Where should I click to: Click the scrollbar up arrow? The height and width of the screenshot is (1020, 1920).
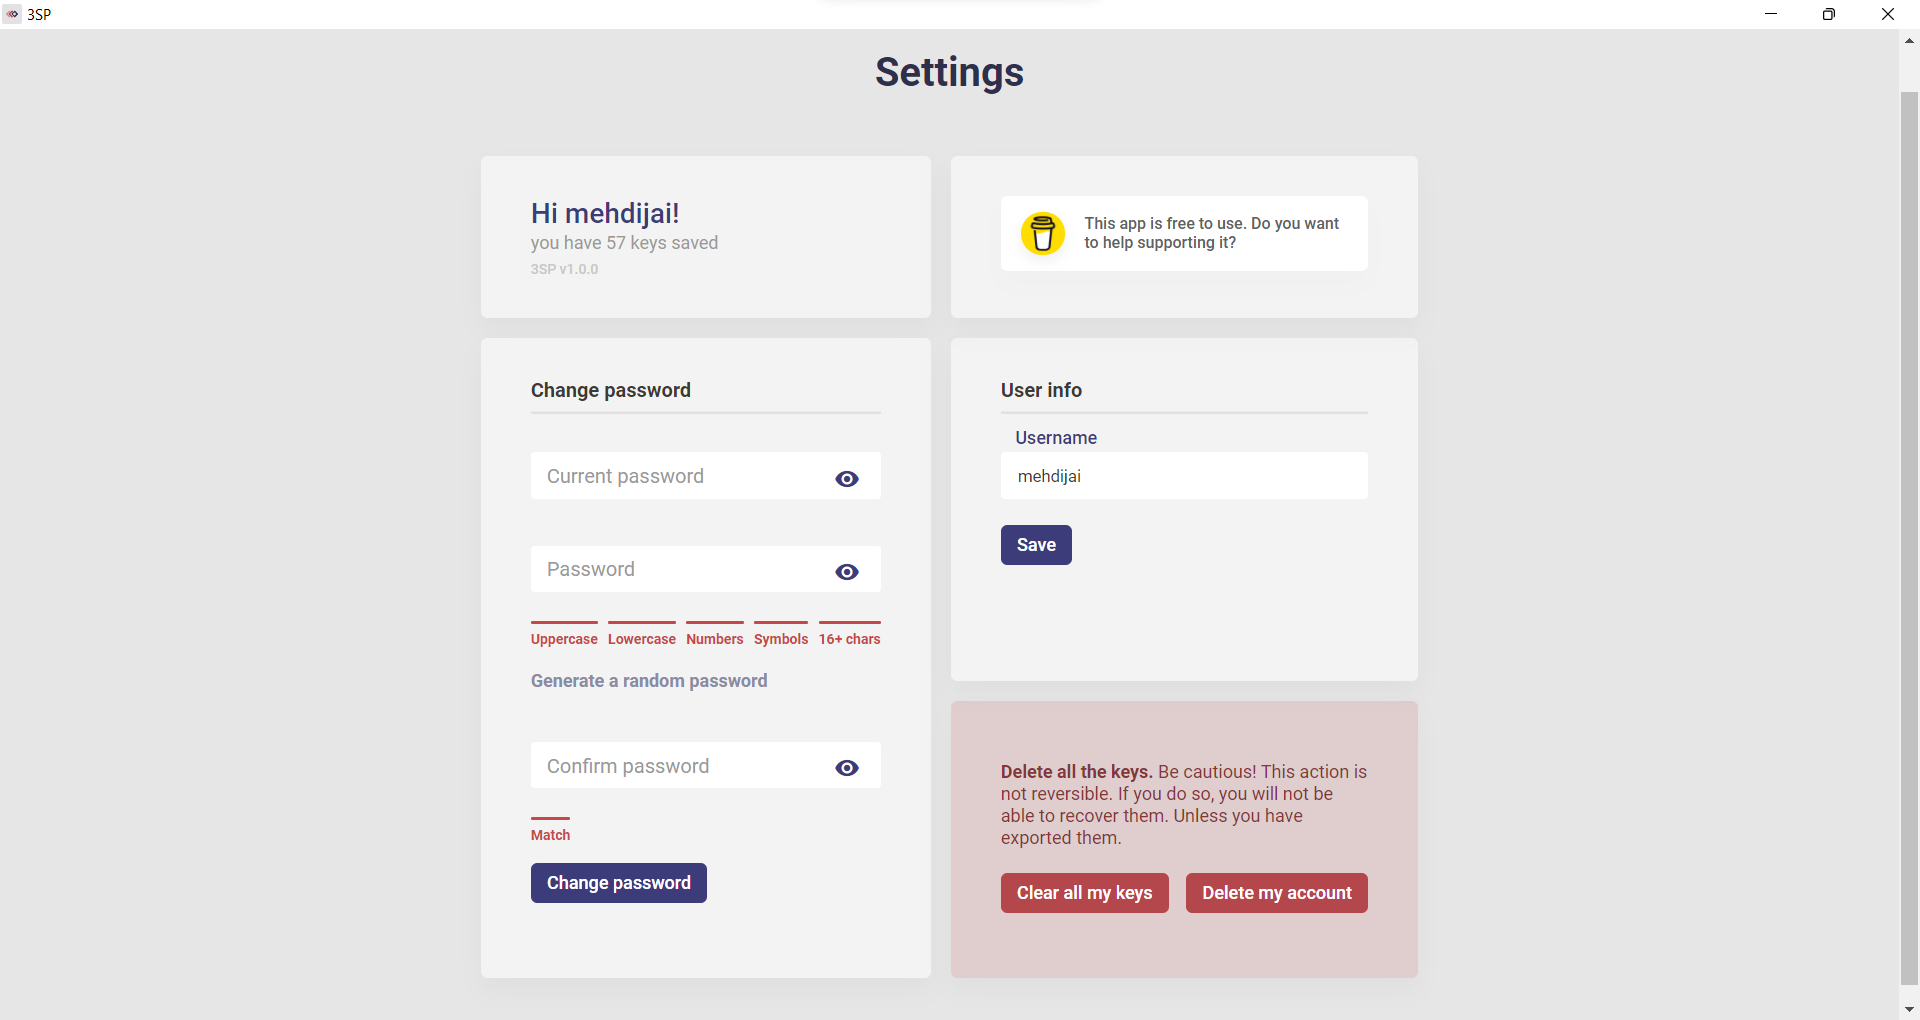pos(1909,41)
